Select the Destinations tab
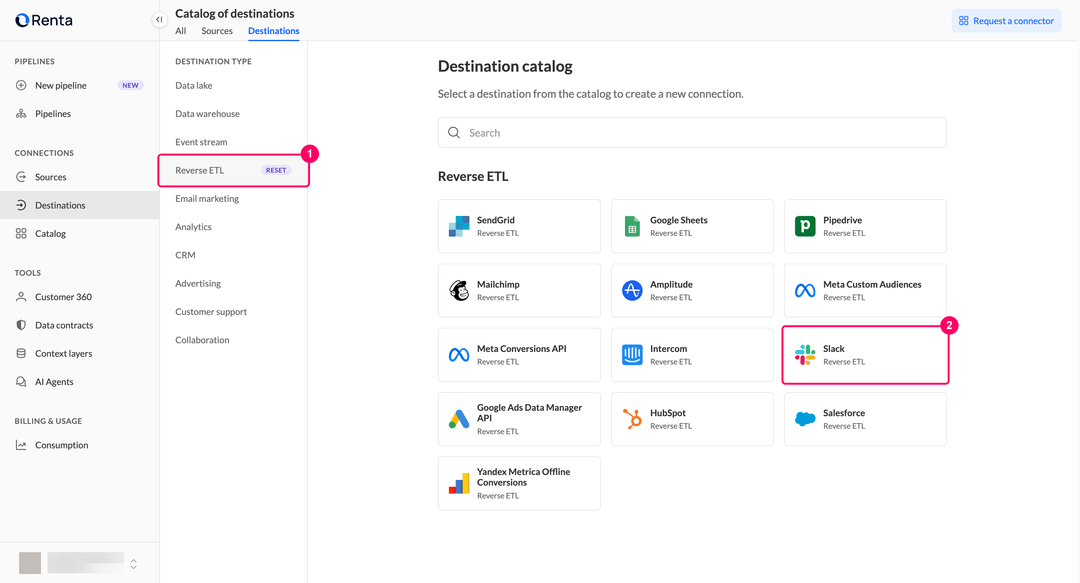The image size is (1080, 583). (x=273, y=31)
